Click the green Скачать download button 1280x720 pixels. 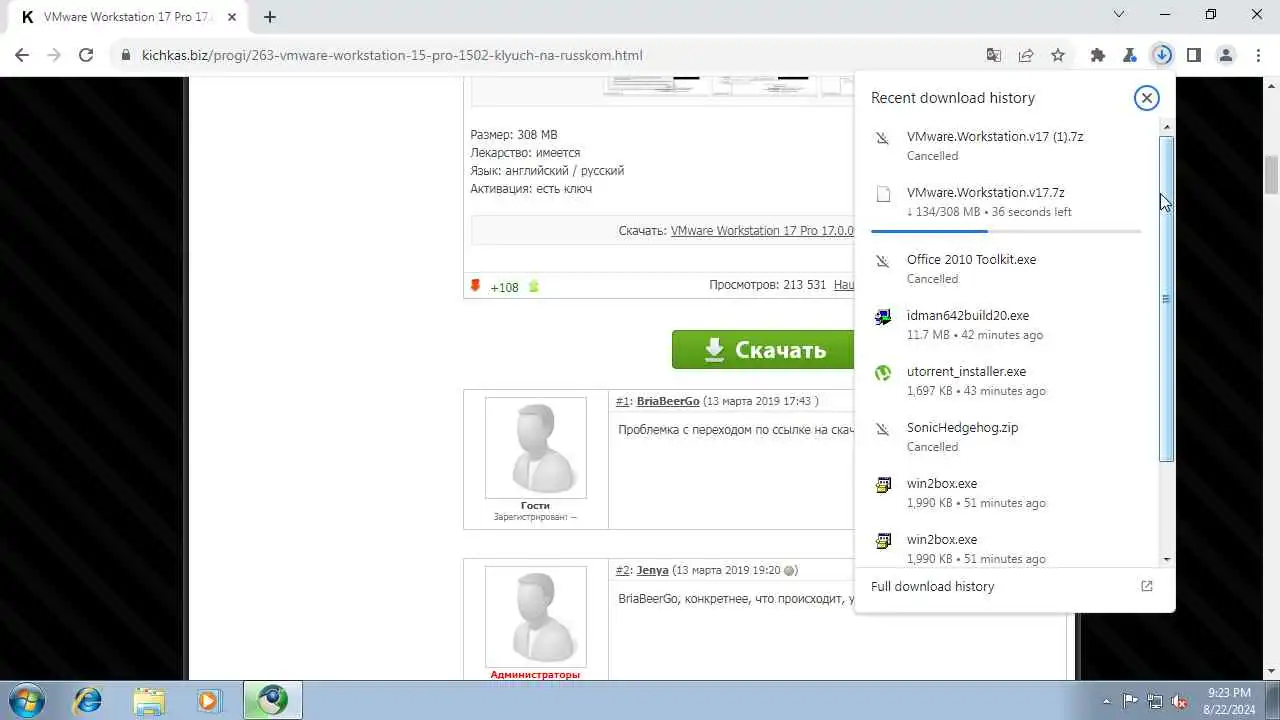pos(763,350)
